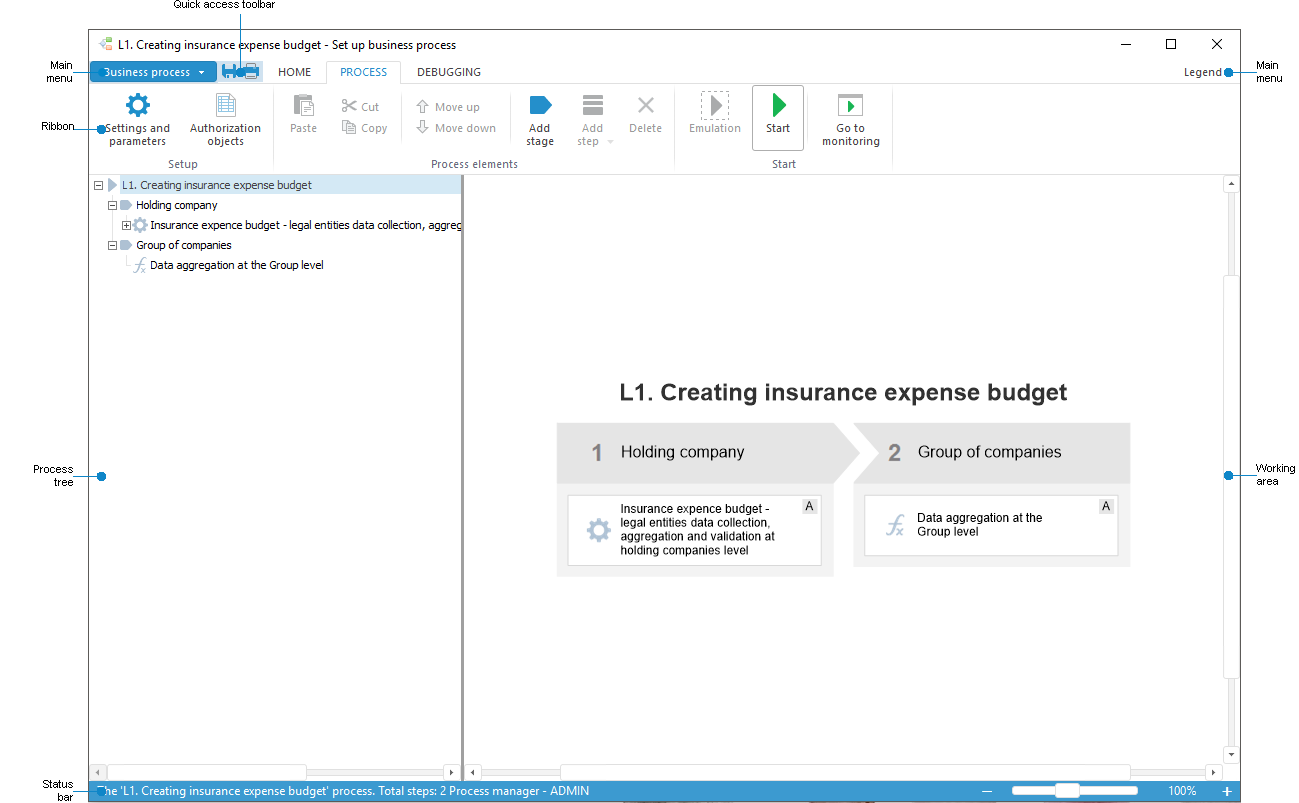Save using the quick access toolbar icon
Image resolution: width=1299 pixels, height=803 pixels.
pyautogui.click(x=230, y=71)
